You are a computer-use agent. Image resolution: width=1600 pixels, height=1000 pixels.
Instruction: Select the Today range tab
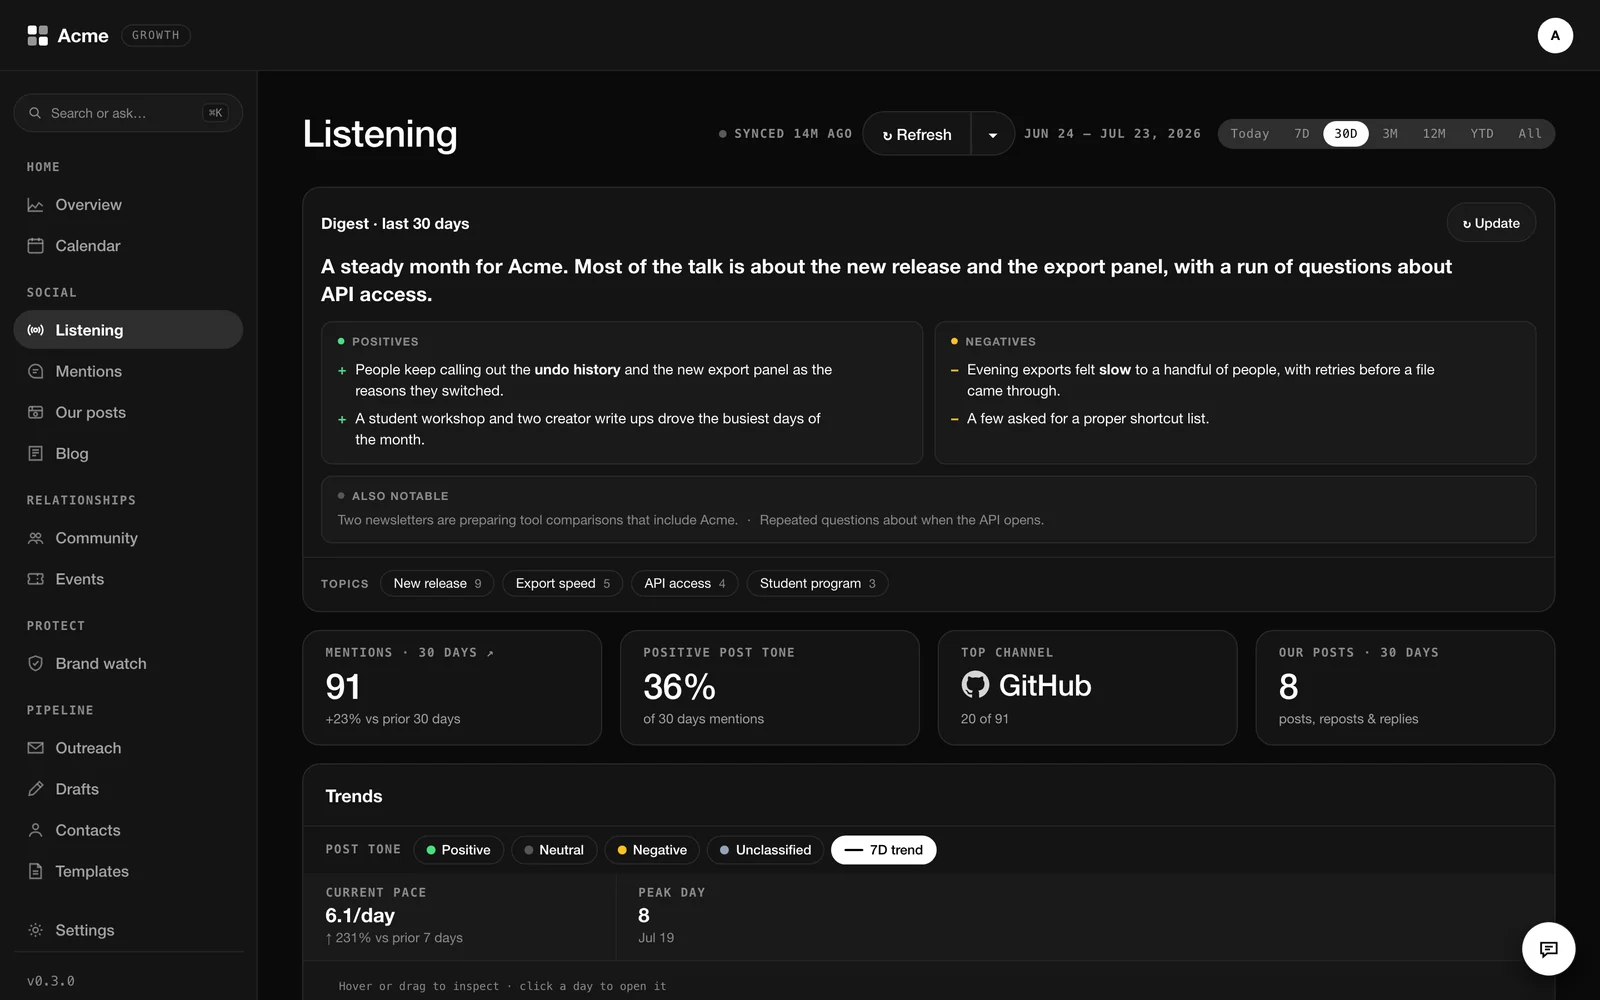(1249, 134)
